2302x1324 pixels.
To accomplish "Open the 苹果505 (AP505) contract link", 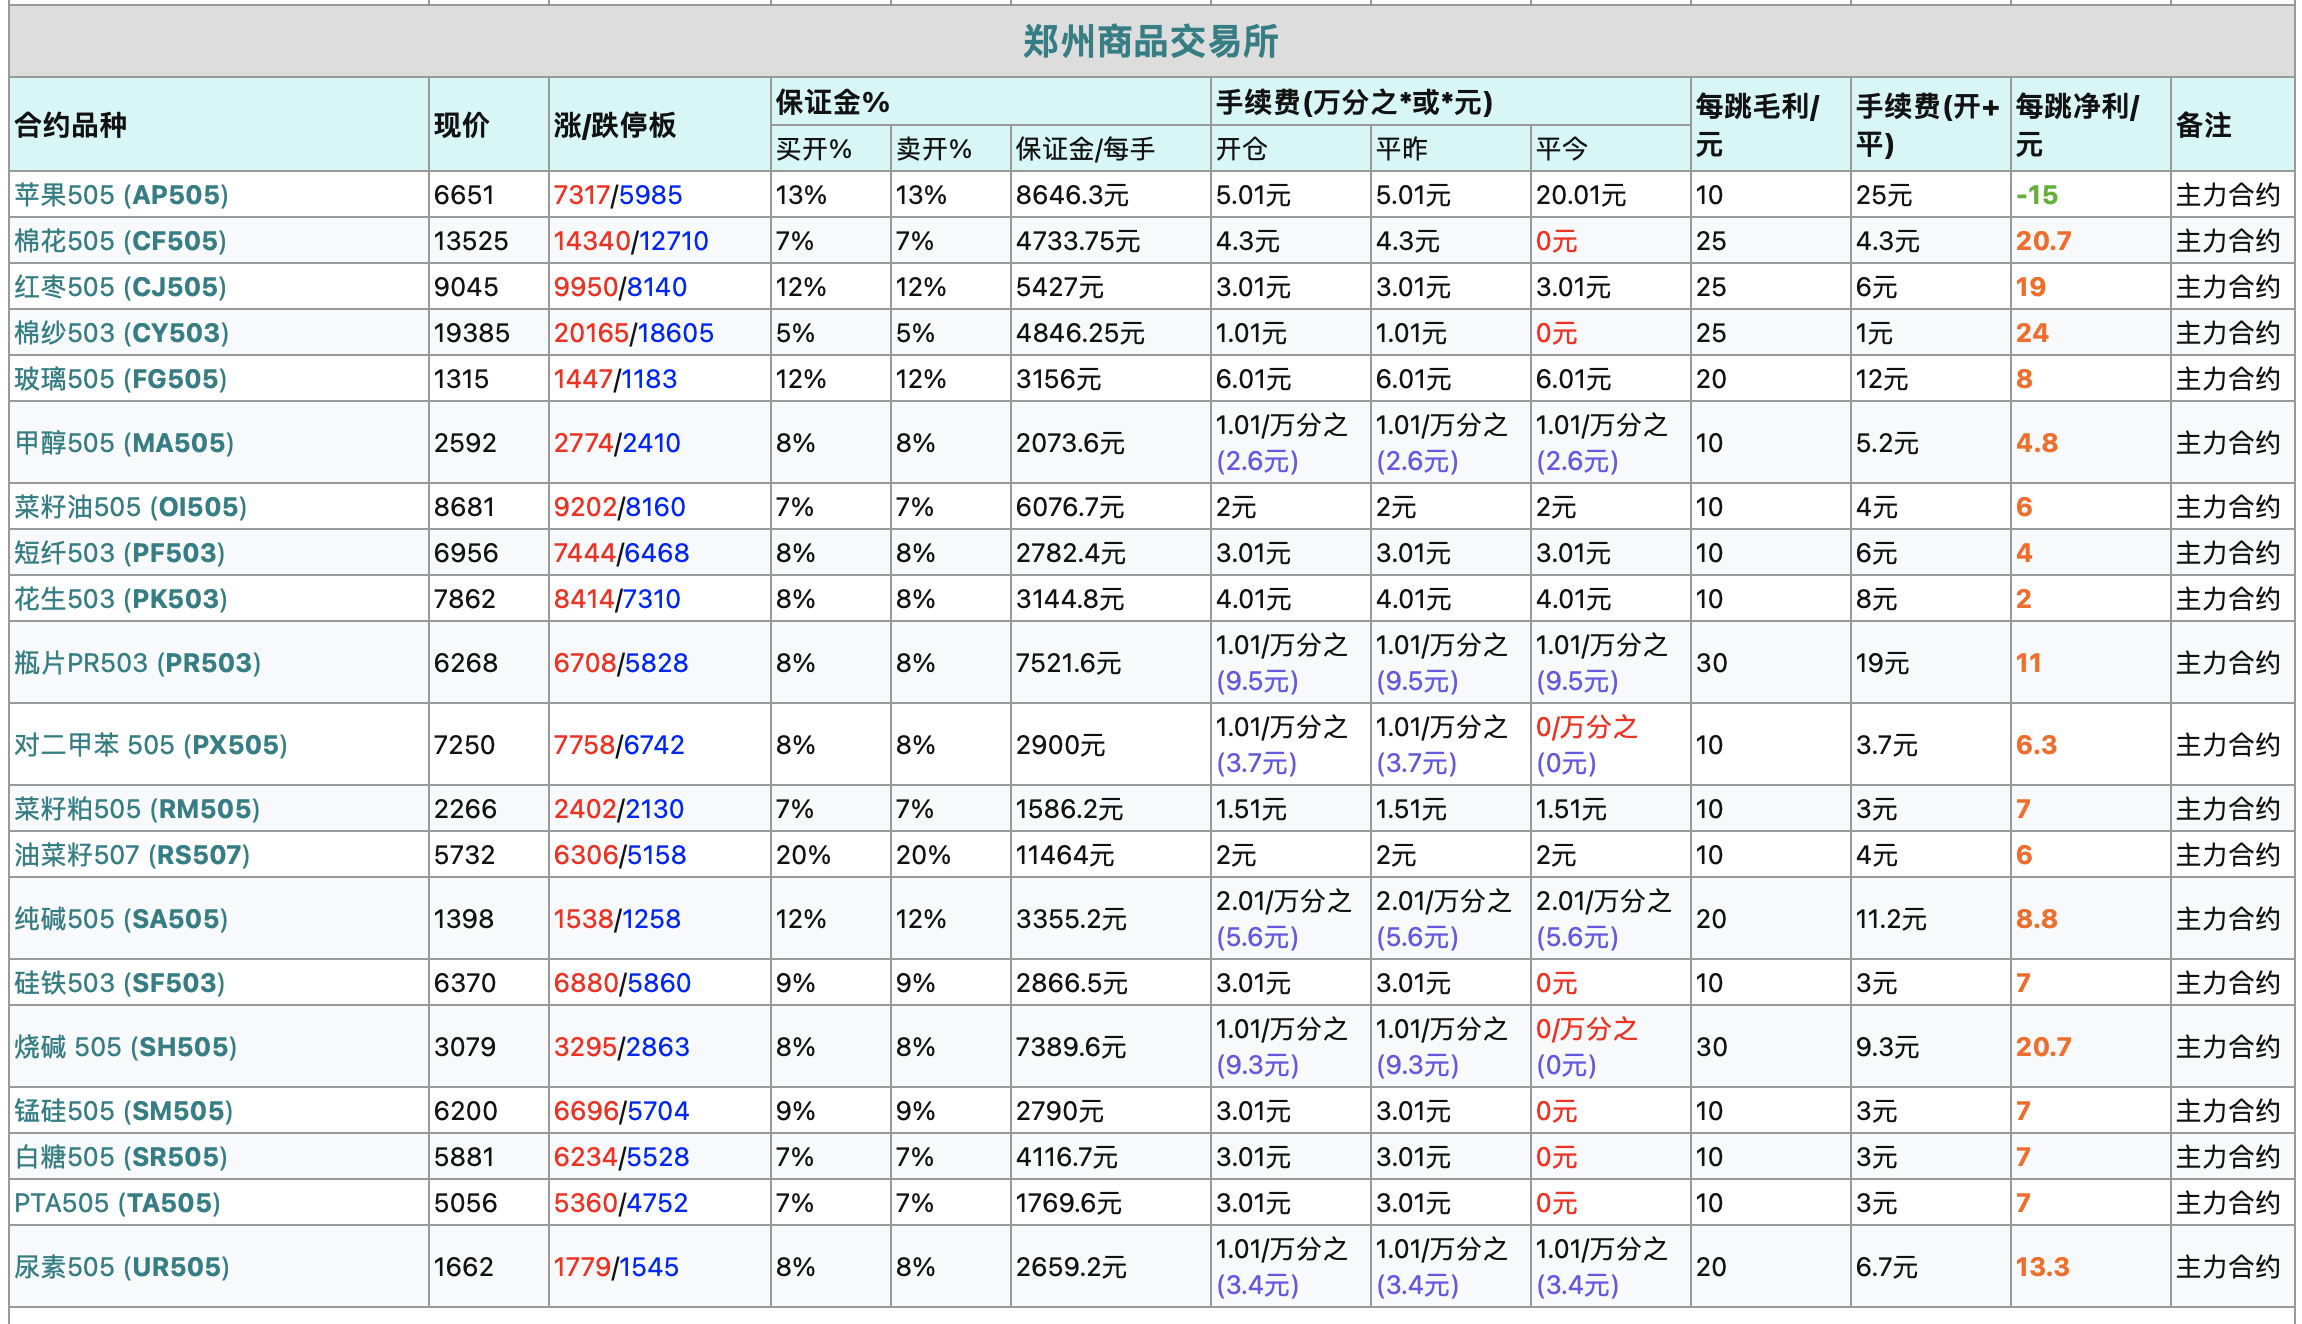I will point(121,195).
